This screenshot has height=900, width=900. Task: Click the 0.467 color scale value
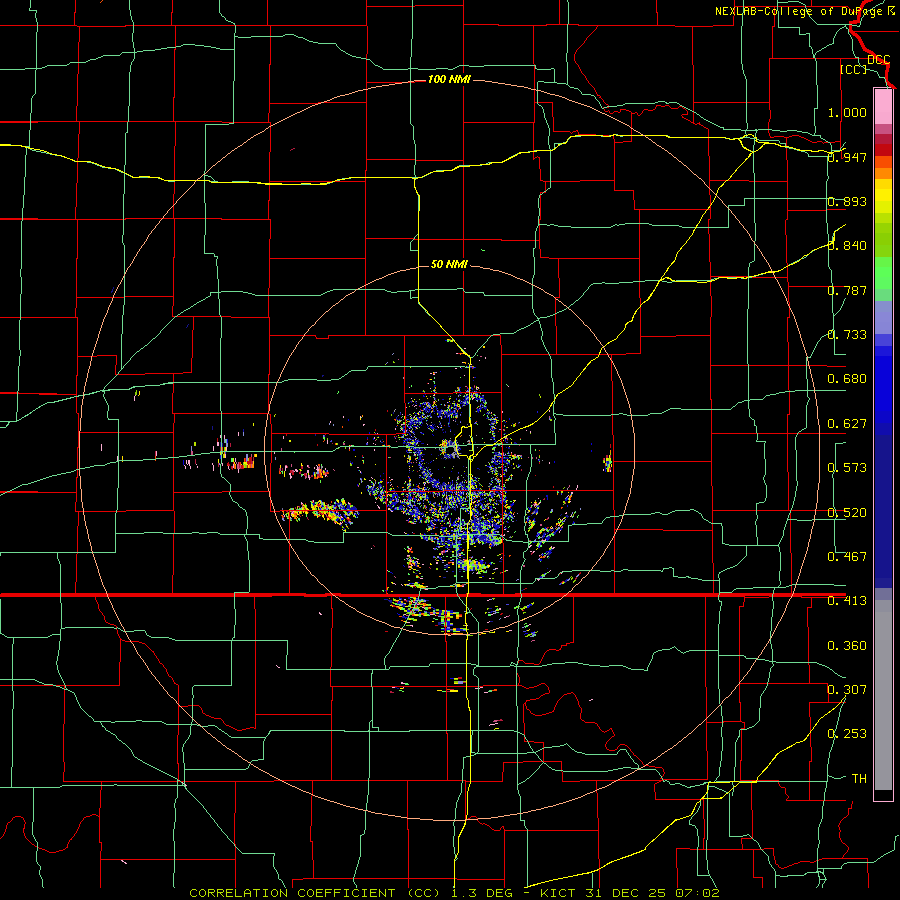click(x=847, y=557)
